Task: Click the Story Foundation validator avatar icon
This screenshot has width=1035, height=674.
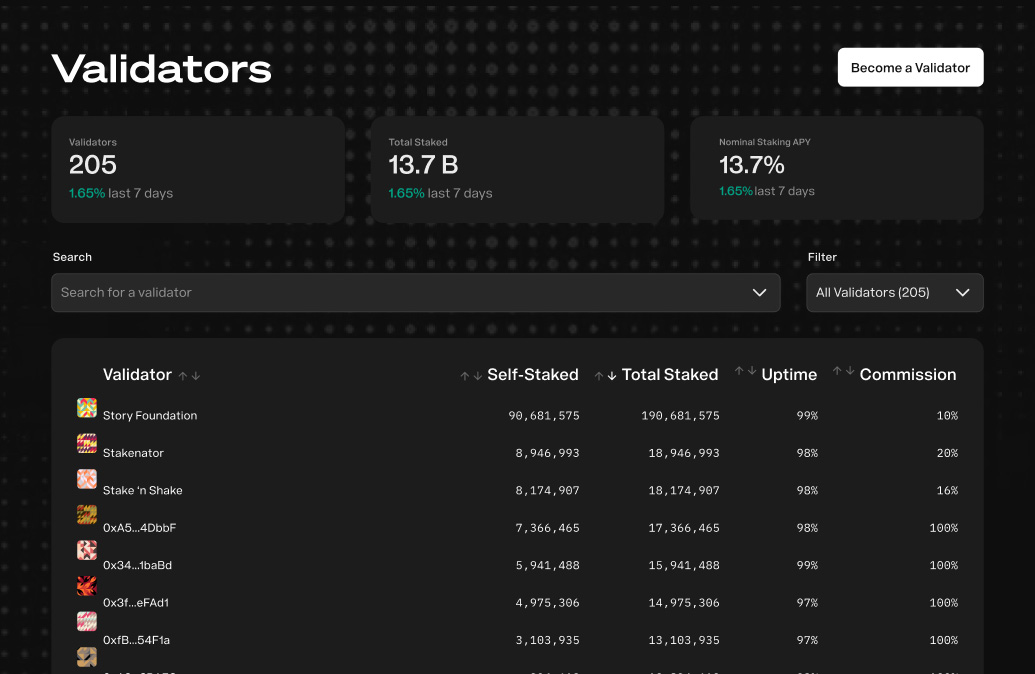Action: click(x=87, y=408)
